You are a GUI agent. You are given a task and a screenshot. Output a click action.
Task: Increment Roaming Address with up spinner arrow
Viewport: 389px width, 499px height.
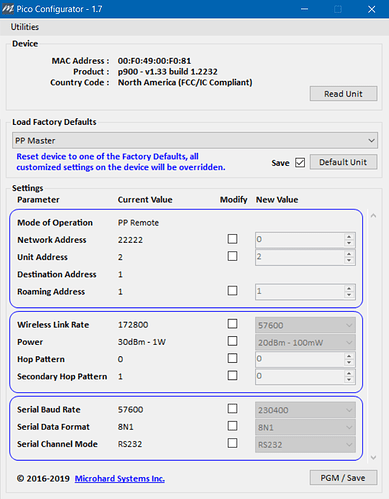point(349,289)
